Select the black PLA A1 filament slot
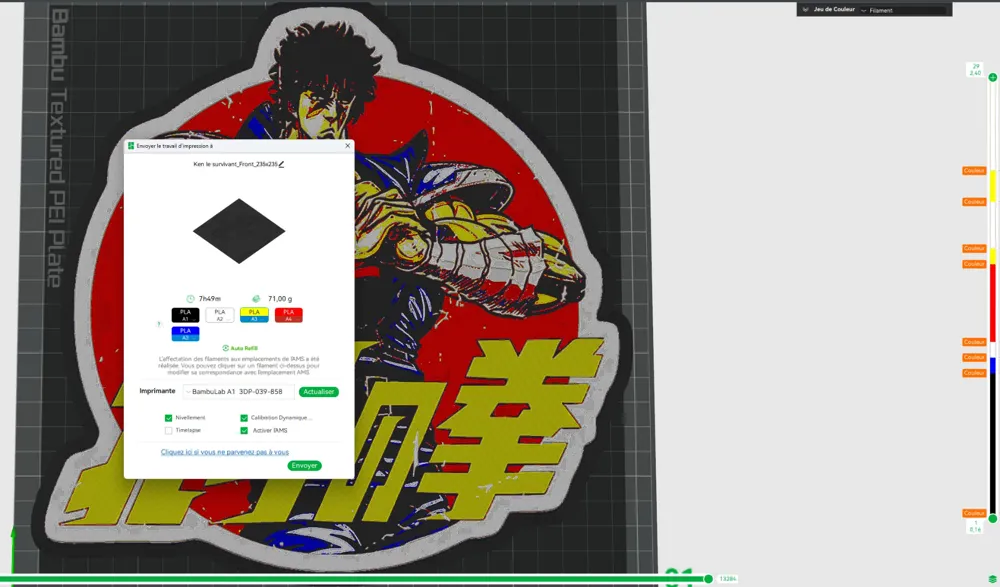Viewport: 1000px width, 587px height. (186, 315)
